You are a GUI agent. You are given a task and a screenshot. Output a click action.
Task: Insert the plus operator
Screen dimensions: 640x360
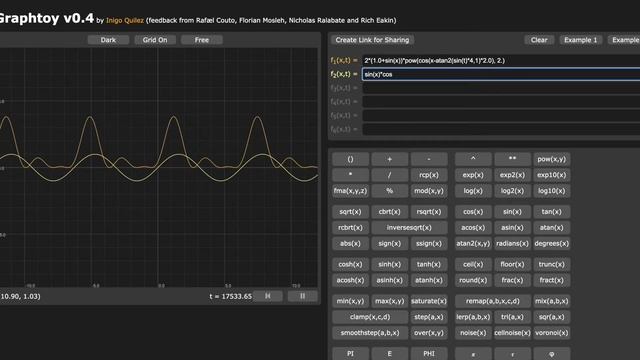tap(389, 159)
